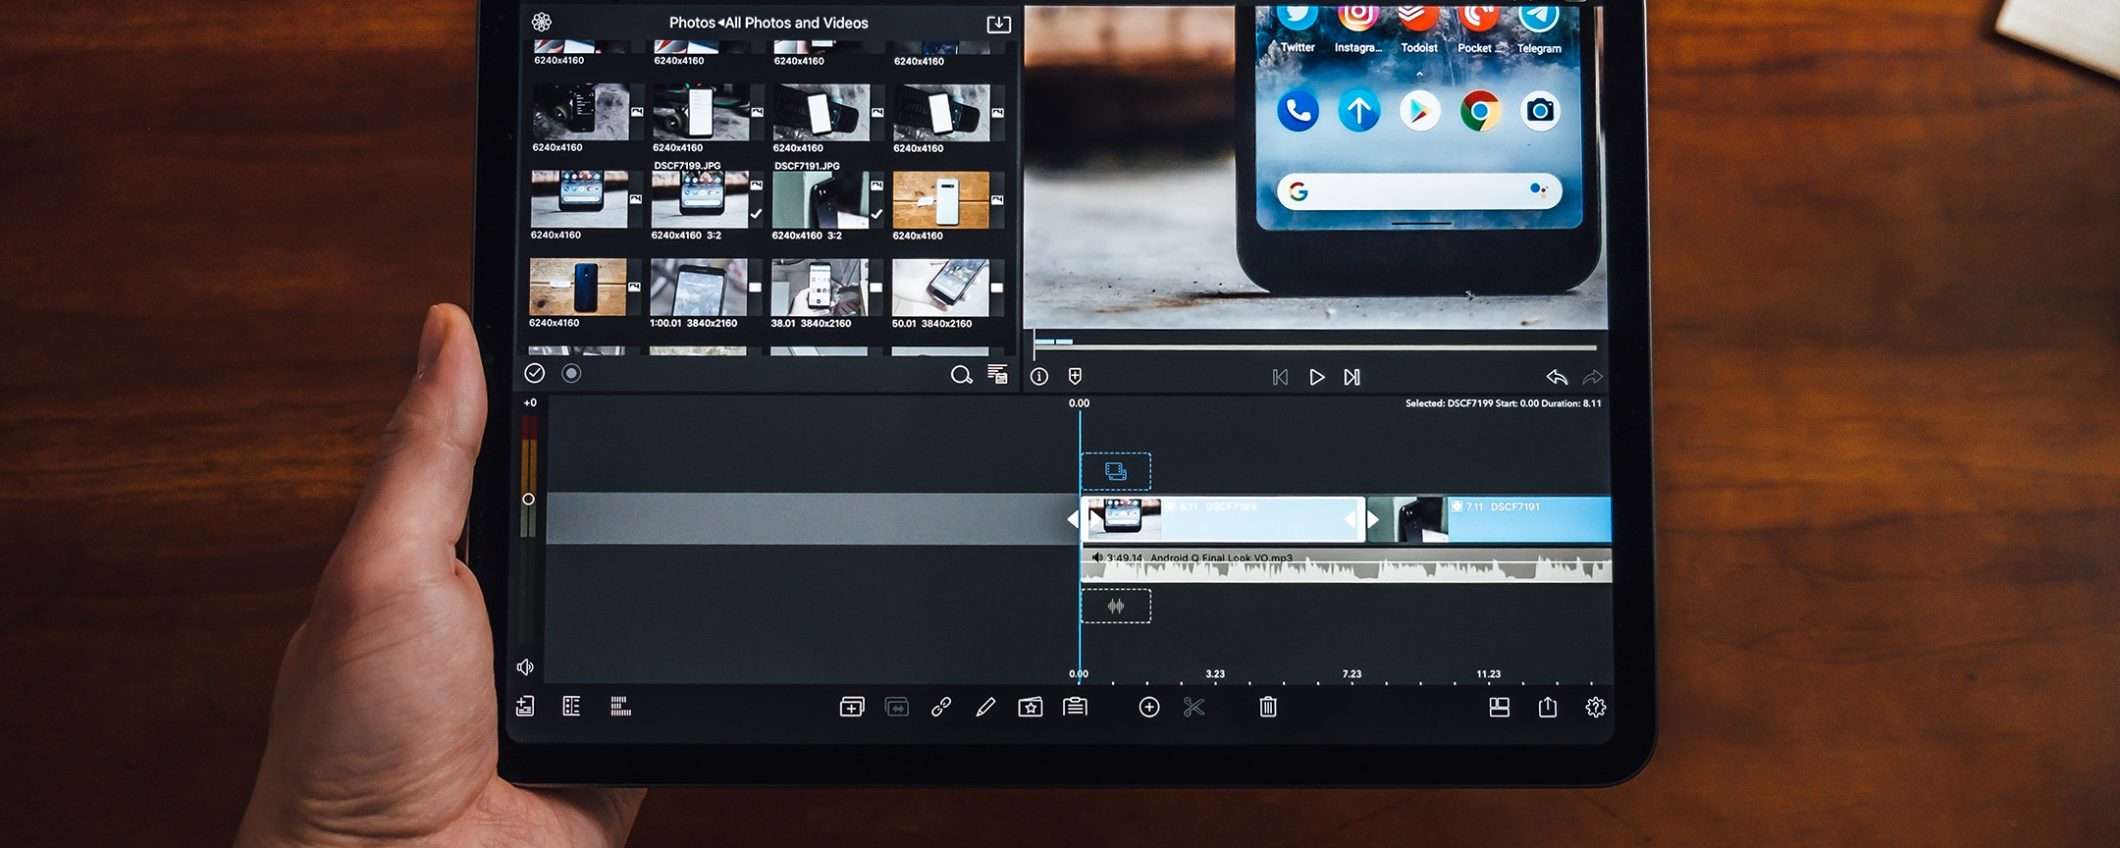Open the Photos source flower icon
2120x848 pixels.
point(542,22)
